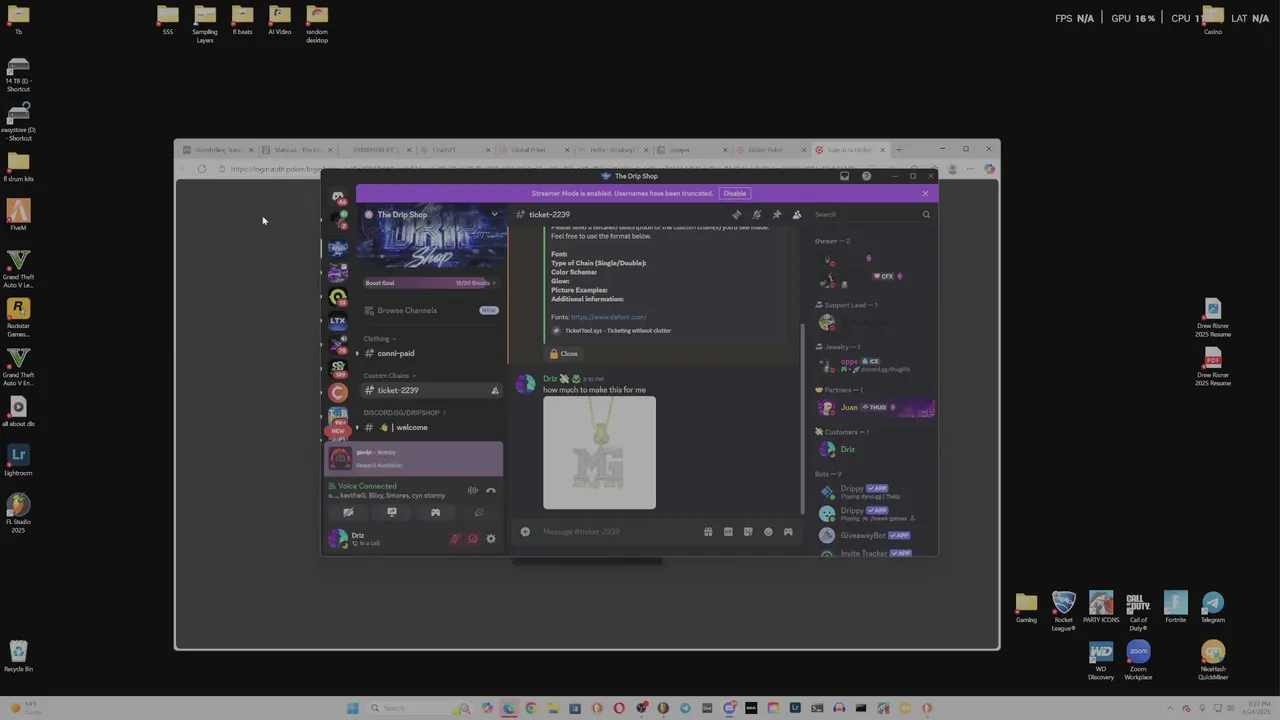The height and width of the screenshot is (720, 1280).
Task: Open apps launcher in message bar
Action: 788,532
